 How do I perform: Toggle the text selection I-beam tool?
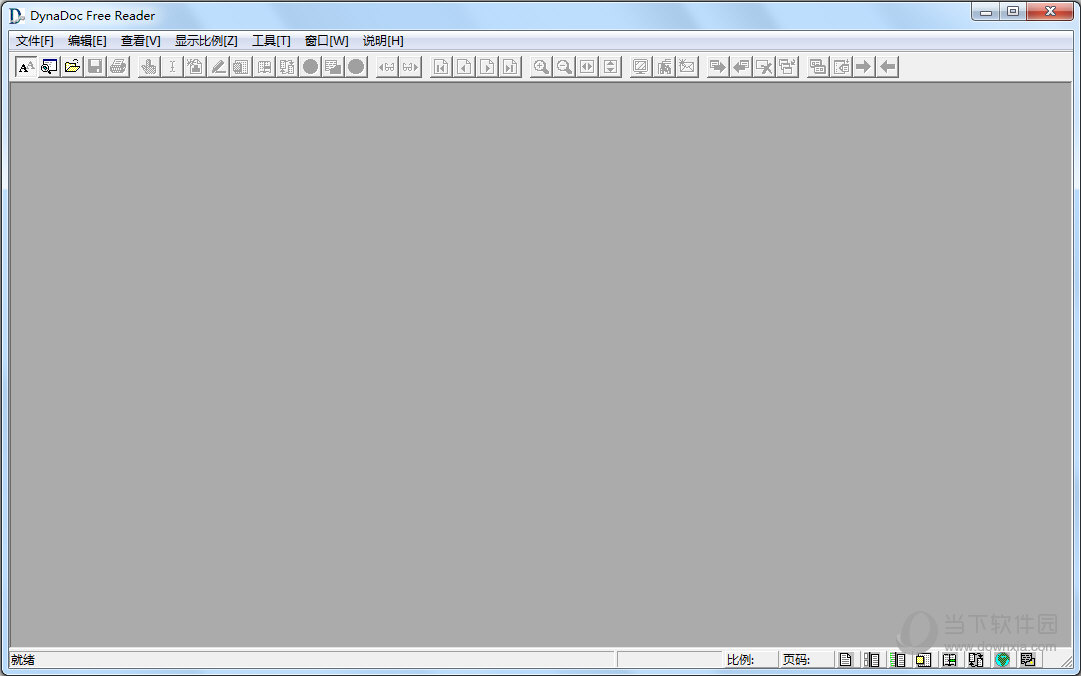pyautogui.click(x=172, y=67)
